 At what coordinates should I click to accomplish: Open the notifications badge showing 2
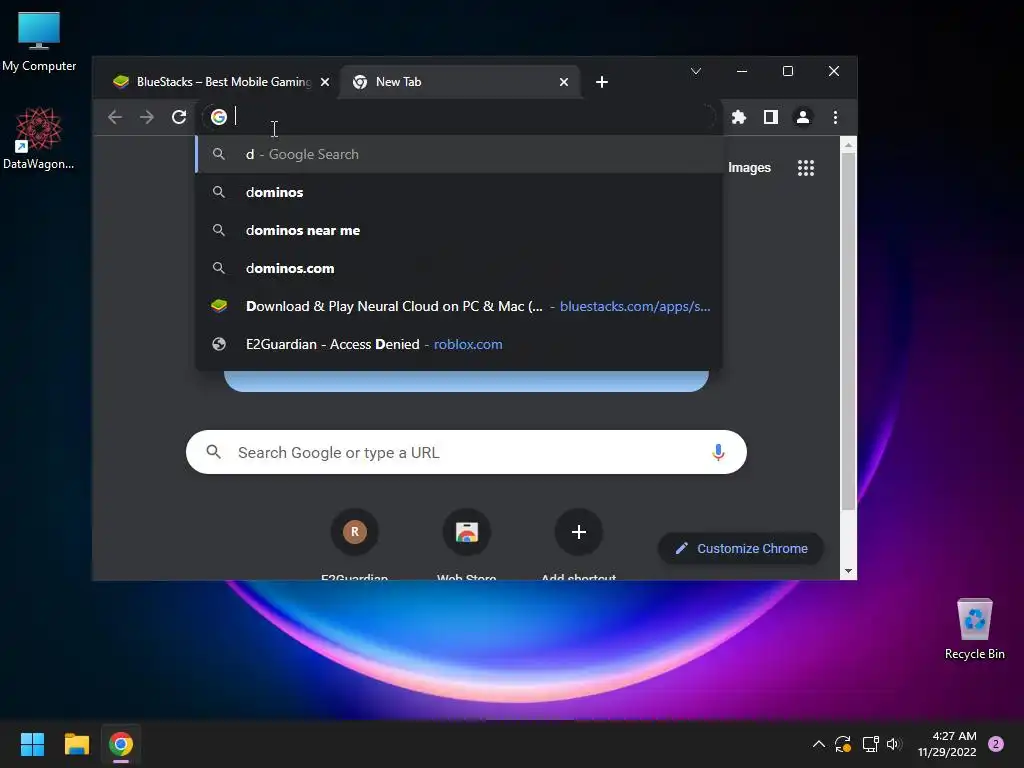click(x=996, y=744)
